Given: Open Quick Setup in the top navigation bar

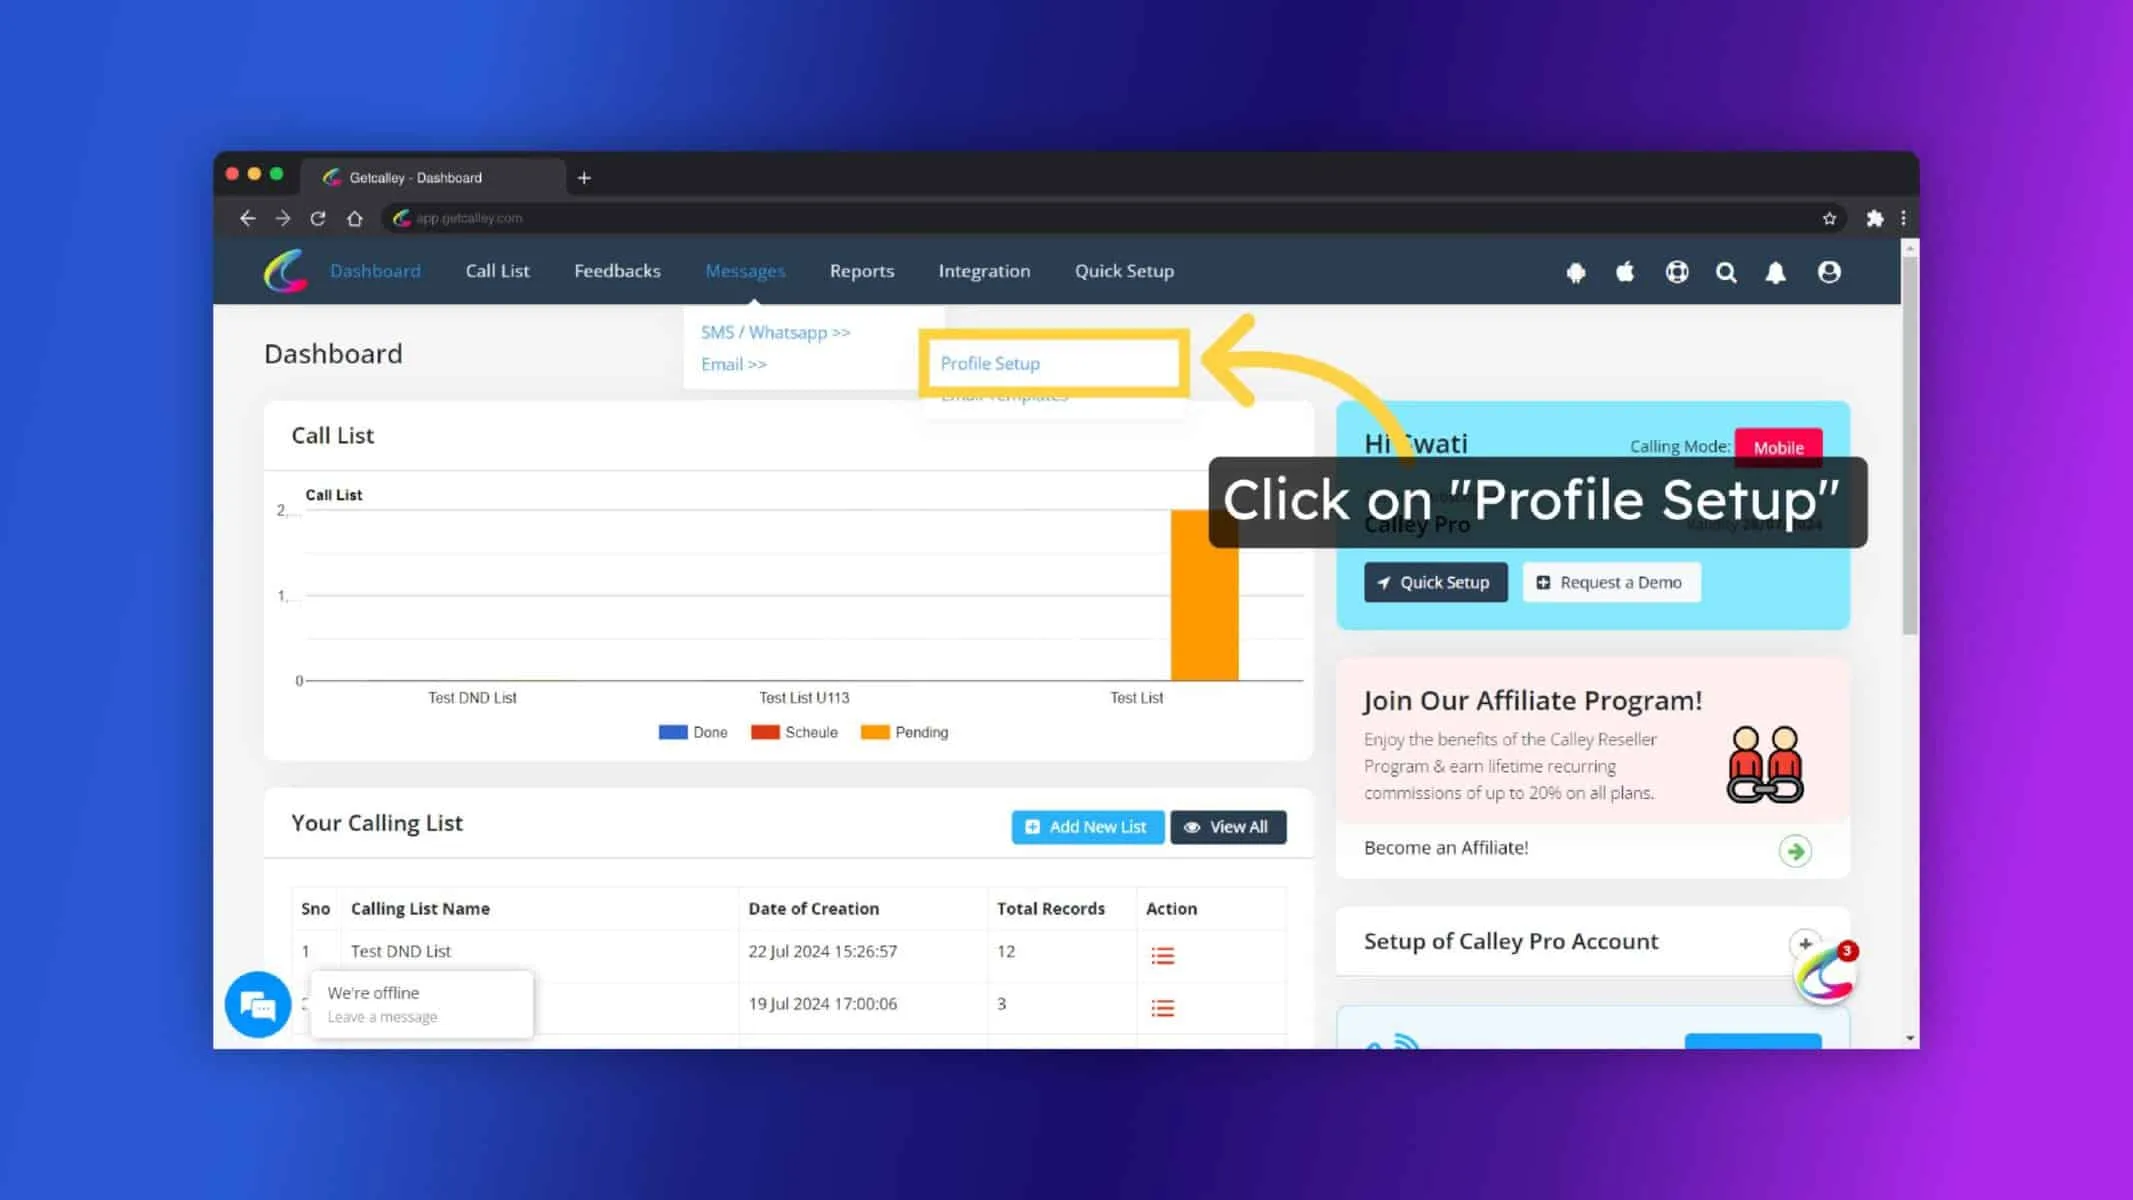Looking at the screenshot, I should pos(1124,271).
